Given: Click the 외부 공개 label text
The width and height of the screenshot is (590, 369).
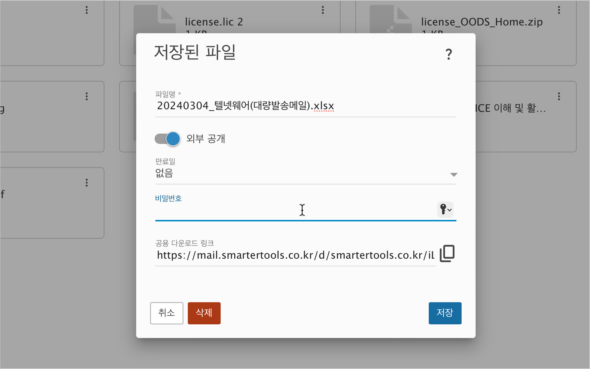Looking at the screenshot, I should tap(205, 139).
